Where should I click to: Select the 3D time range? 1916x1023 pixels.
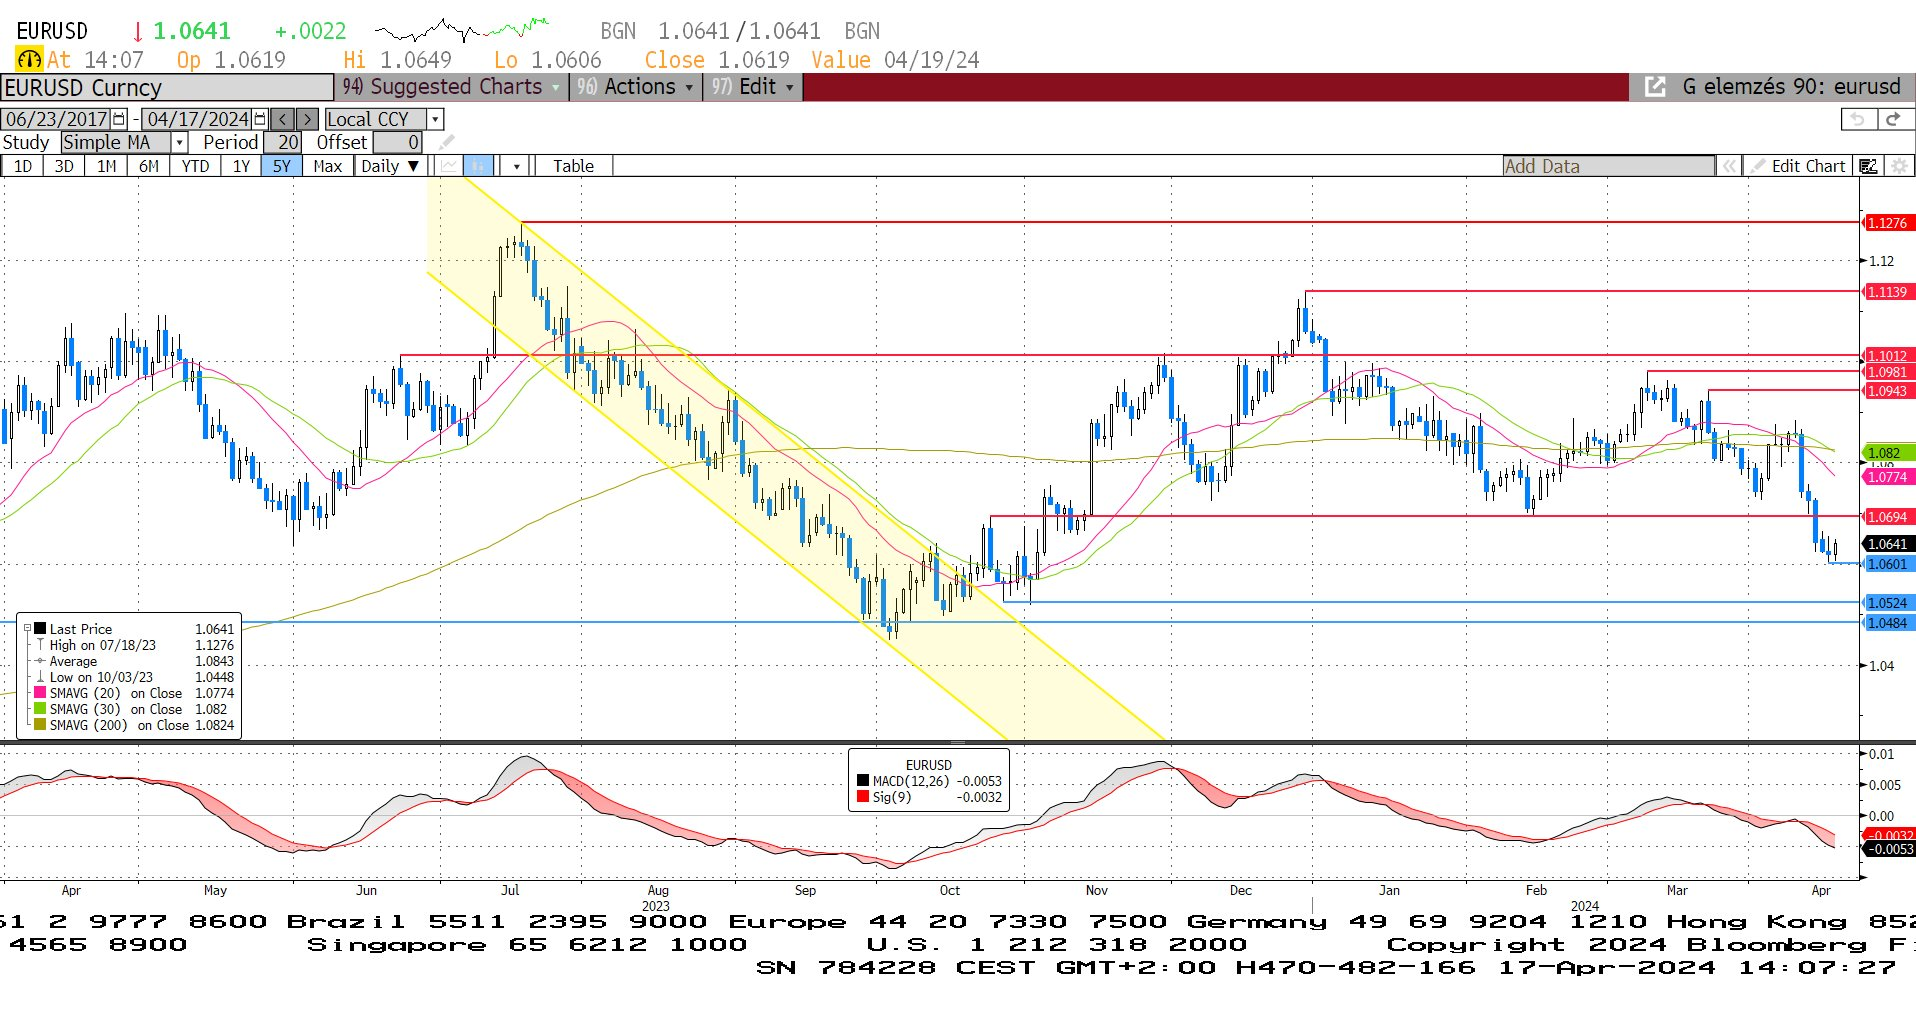pyautogui.click(x=64, y=166)
